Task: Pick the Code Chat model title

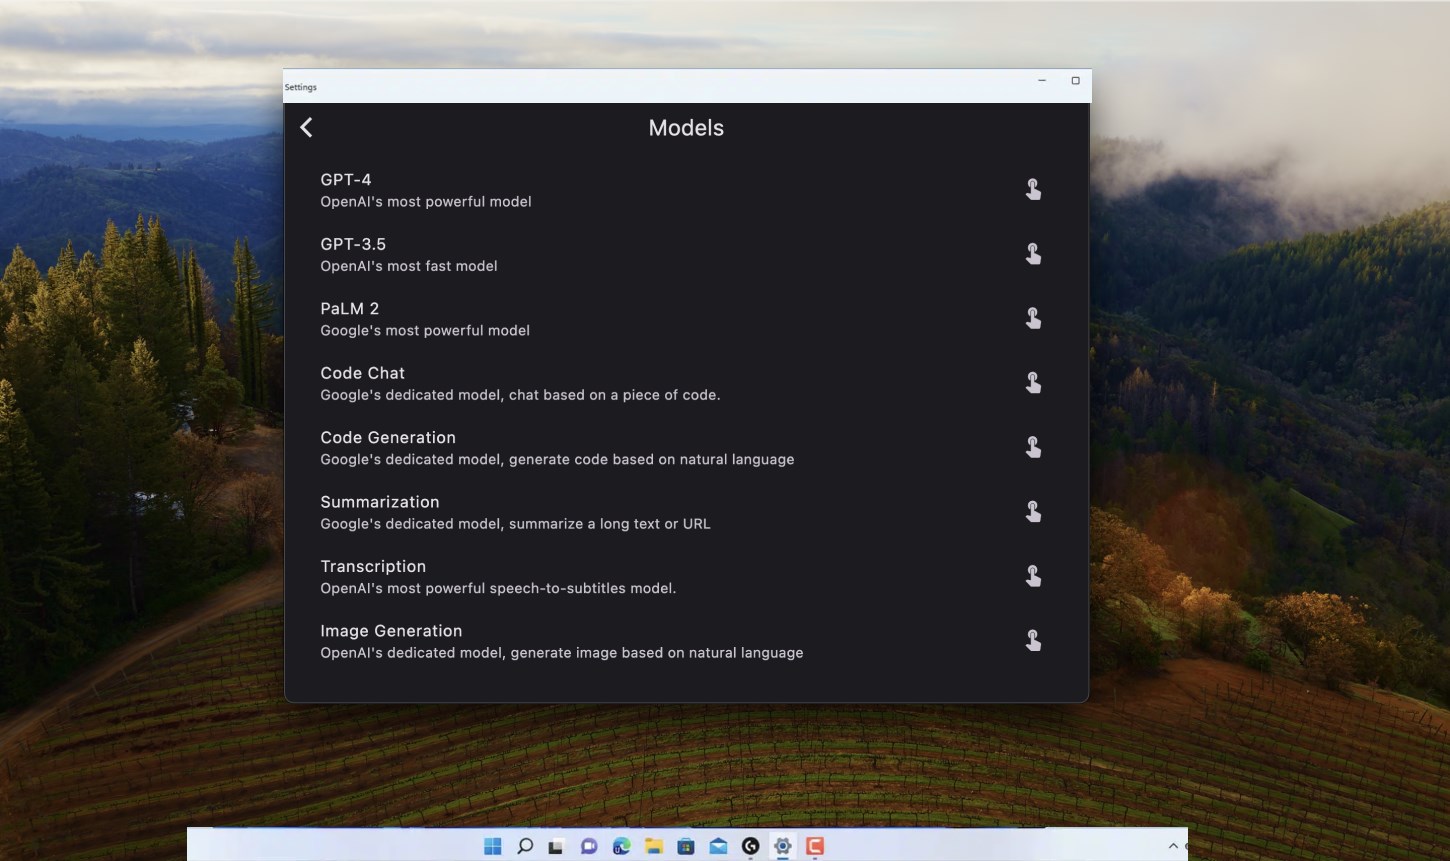Action: 363,373
